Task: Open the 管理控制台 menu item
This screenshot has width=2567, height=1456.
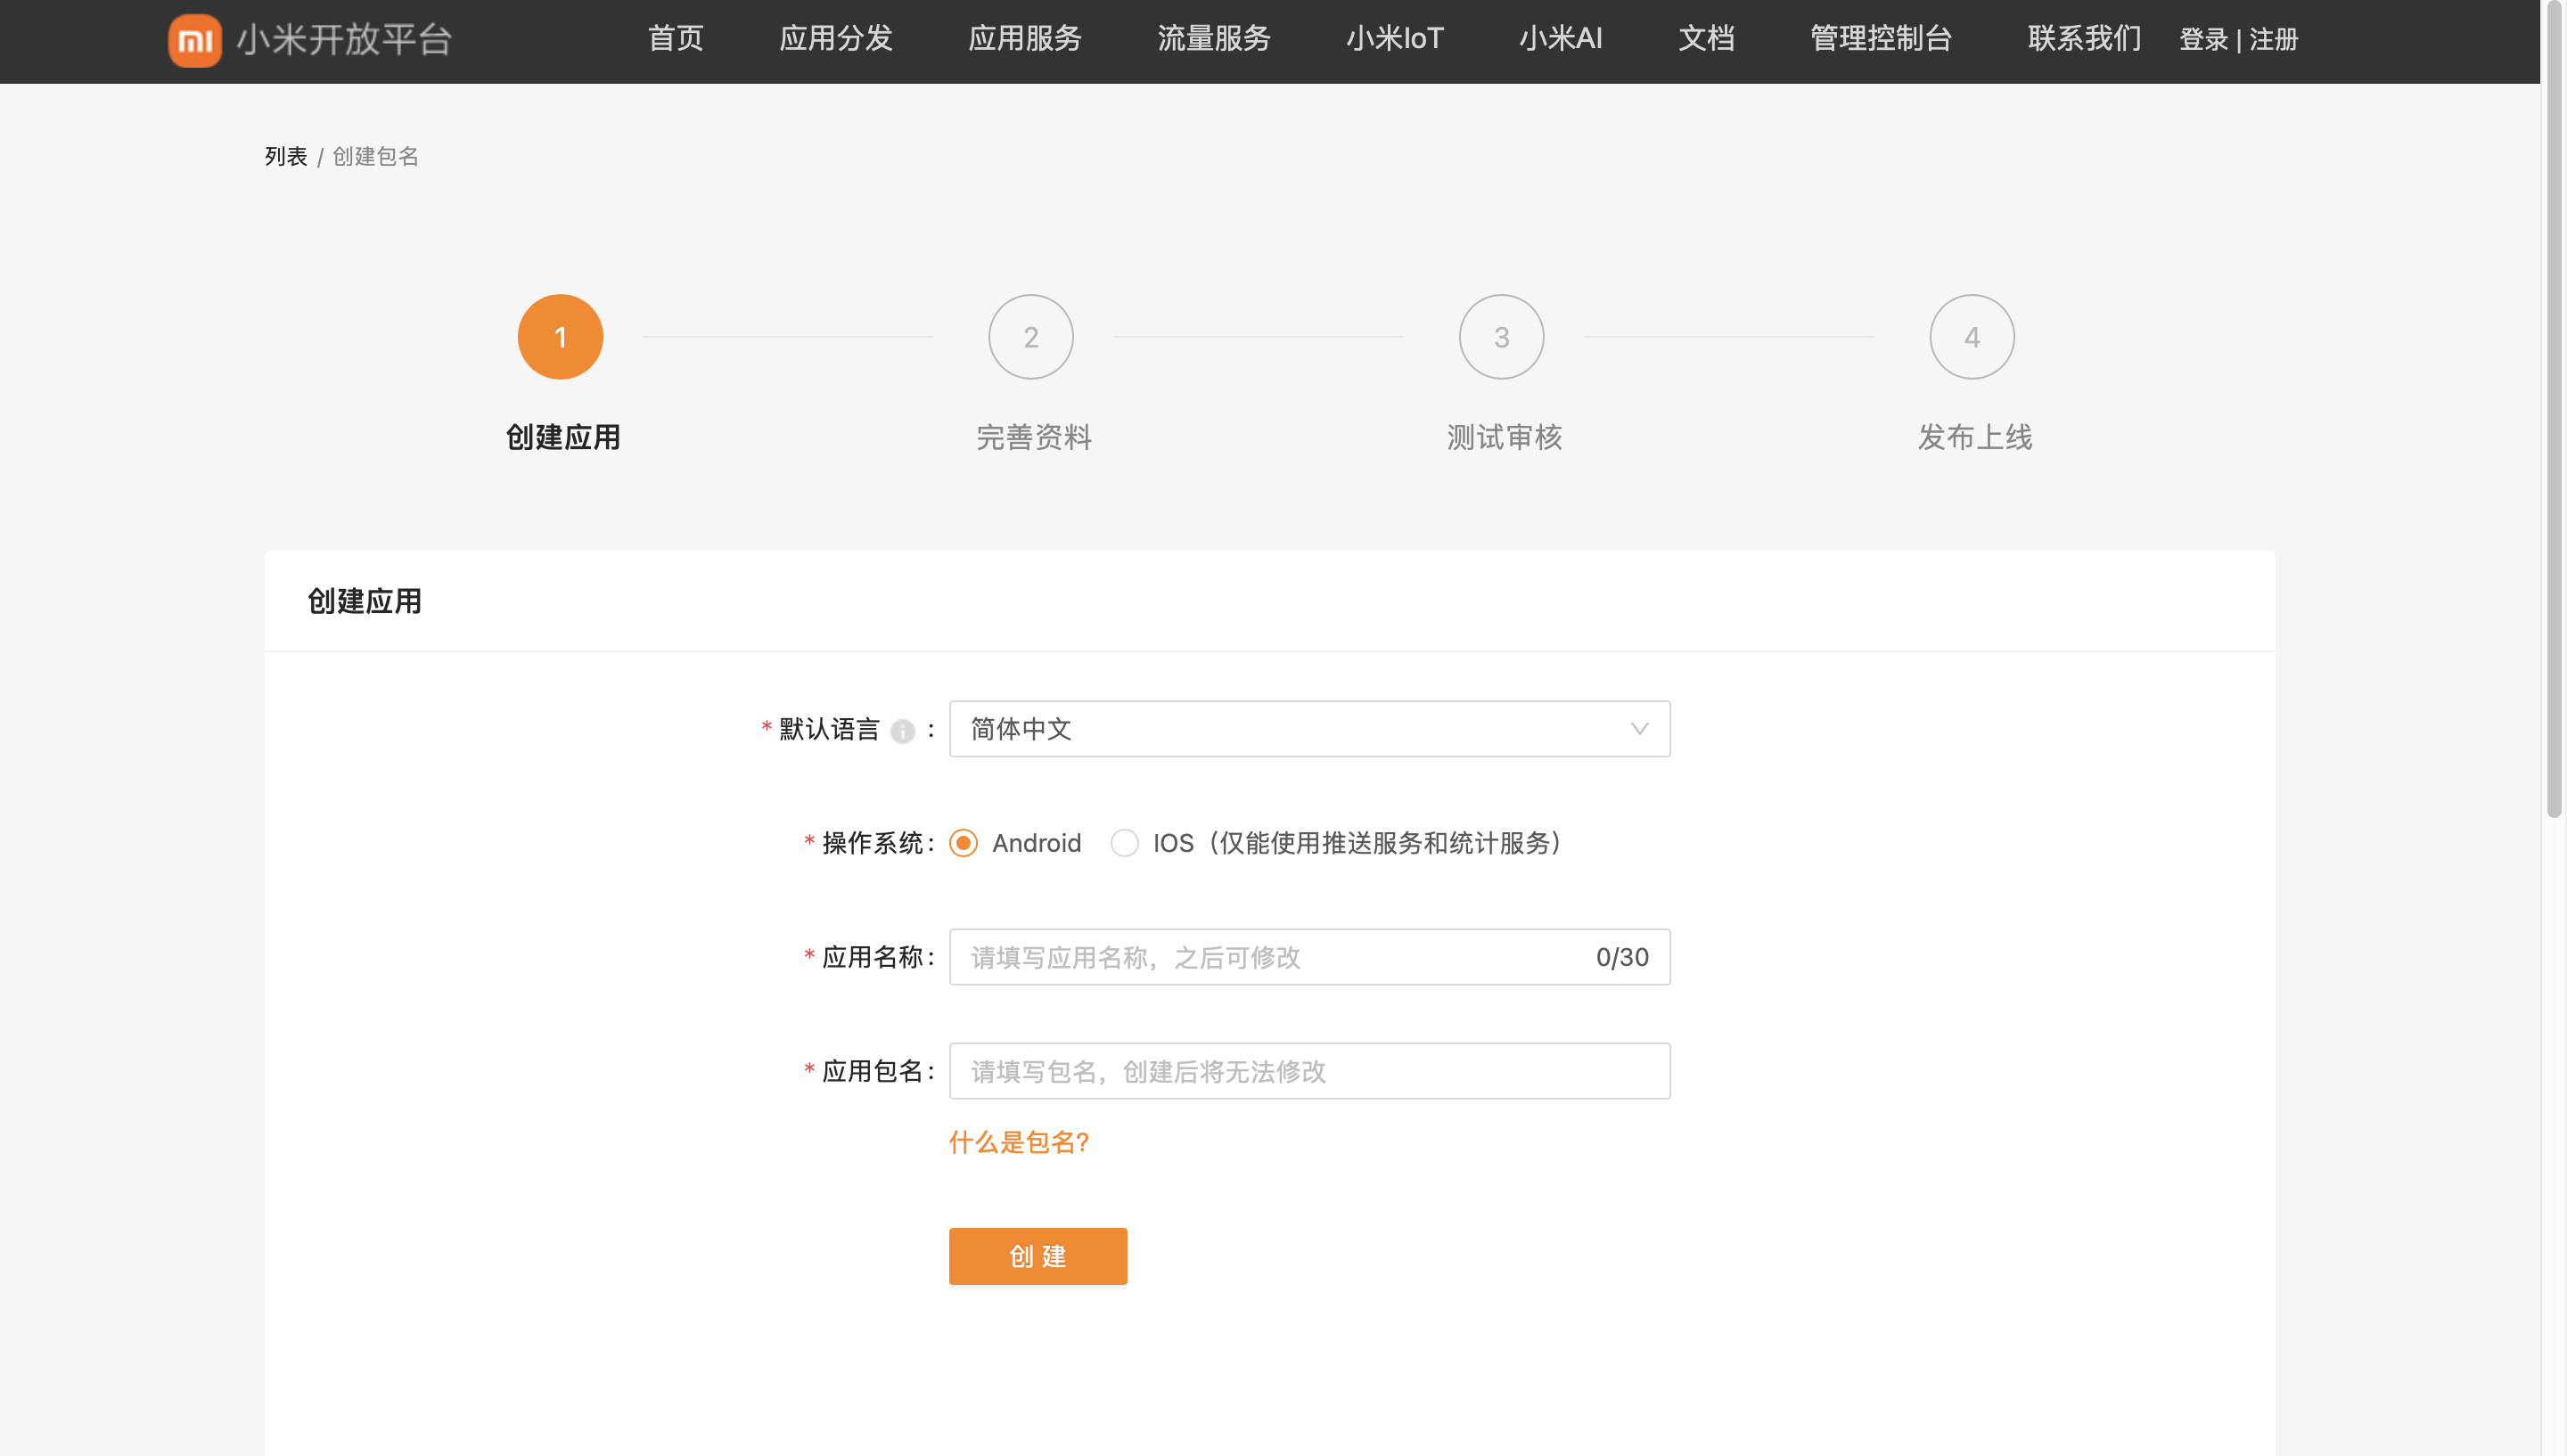Action: (x=1881, y=39)
